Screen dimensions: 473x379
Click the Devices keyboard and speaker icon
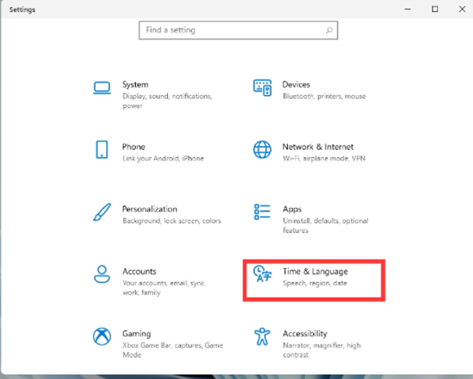[262, 88]
